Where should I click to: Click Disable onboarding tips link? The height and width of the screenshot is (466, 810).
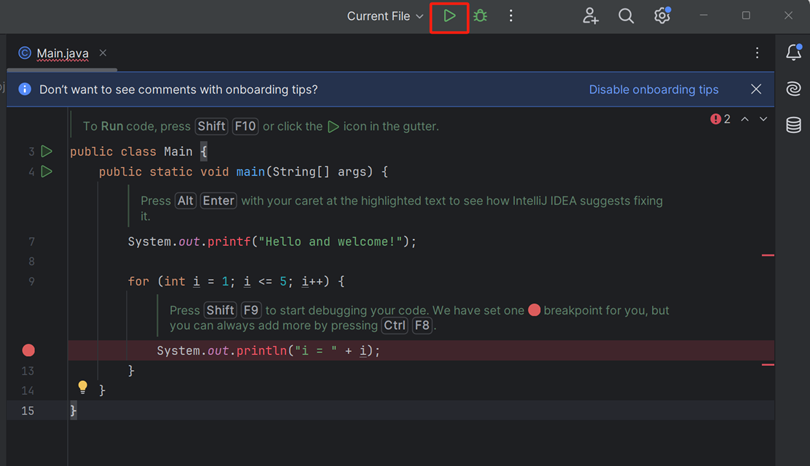[653, 89]
